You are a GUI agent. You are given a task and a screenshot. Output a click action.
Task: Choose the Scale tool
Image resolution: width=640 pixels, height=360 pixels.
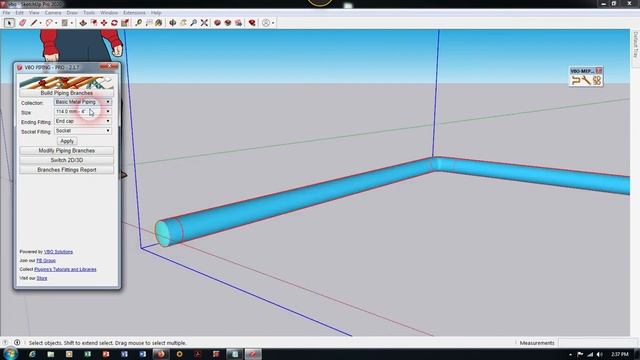125,23
